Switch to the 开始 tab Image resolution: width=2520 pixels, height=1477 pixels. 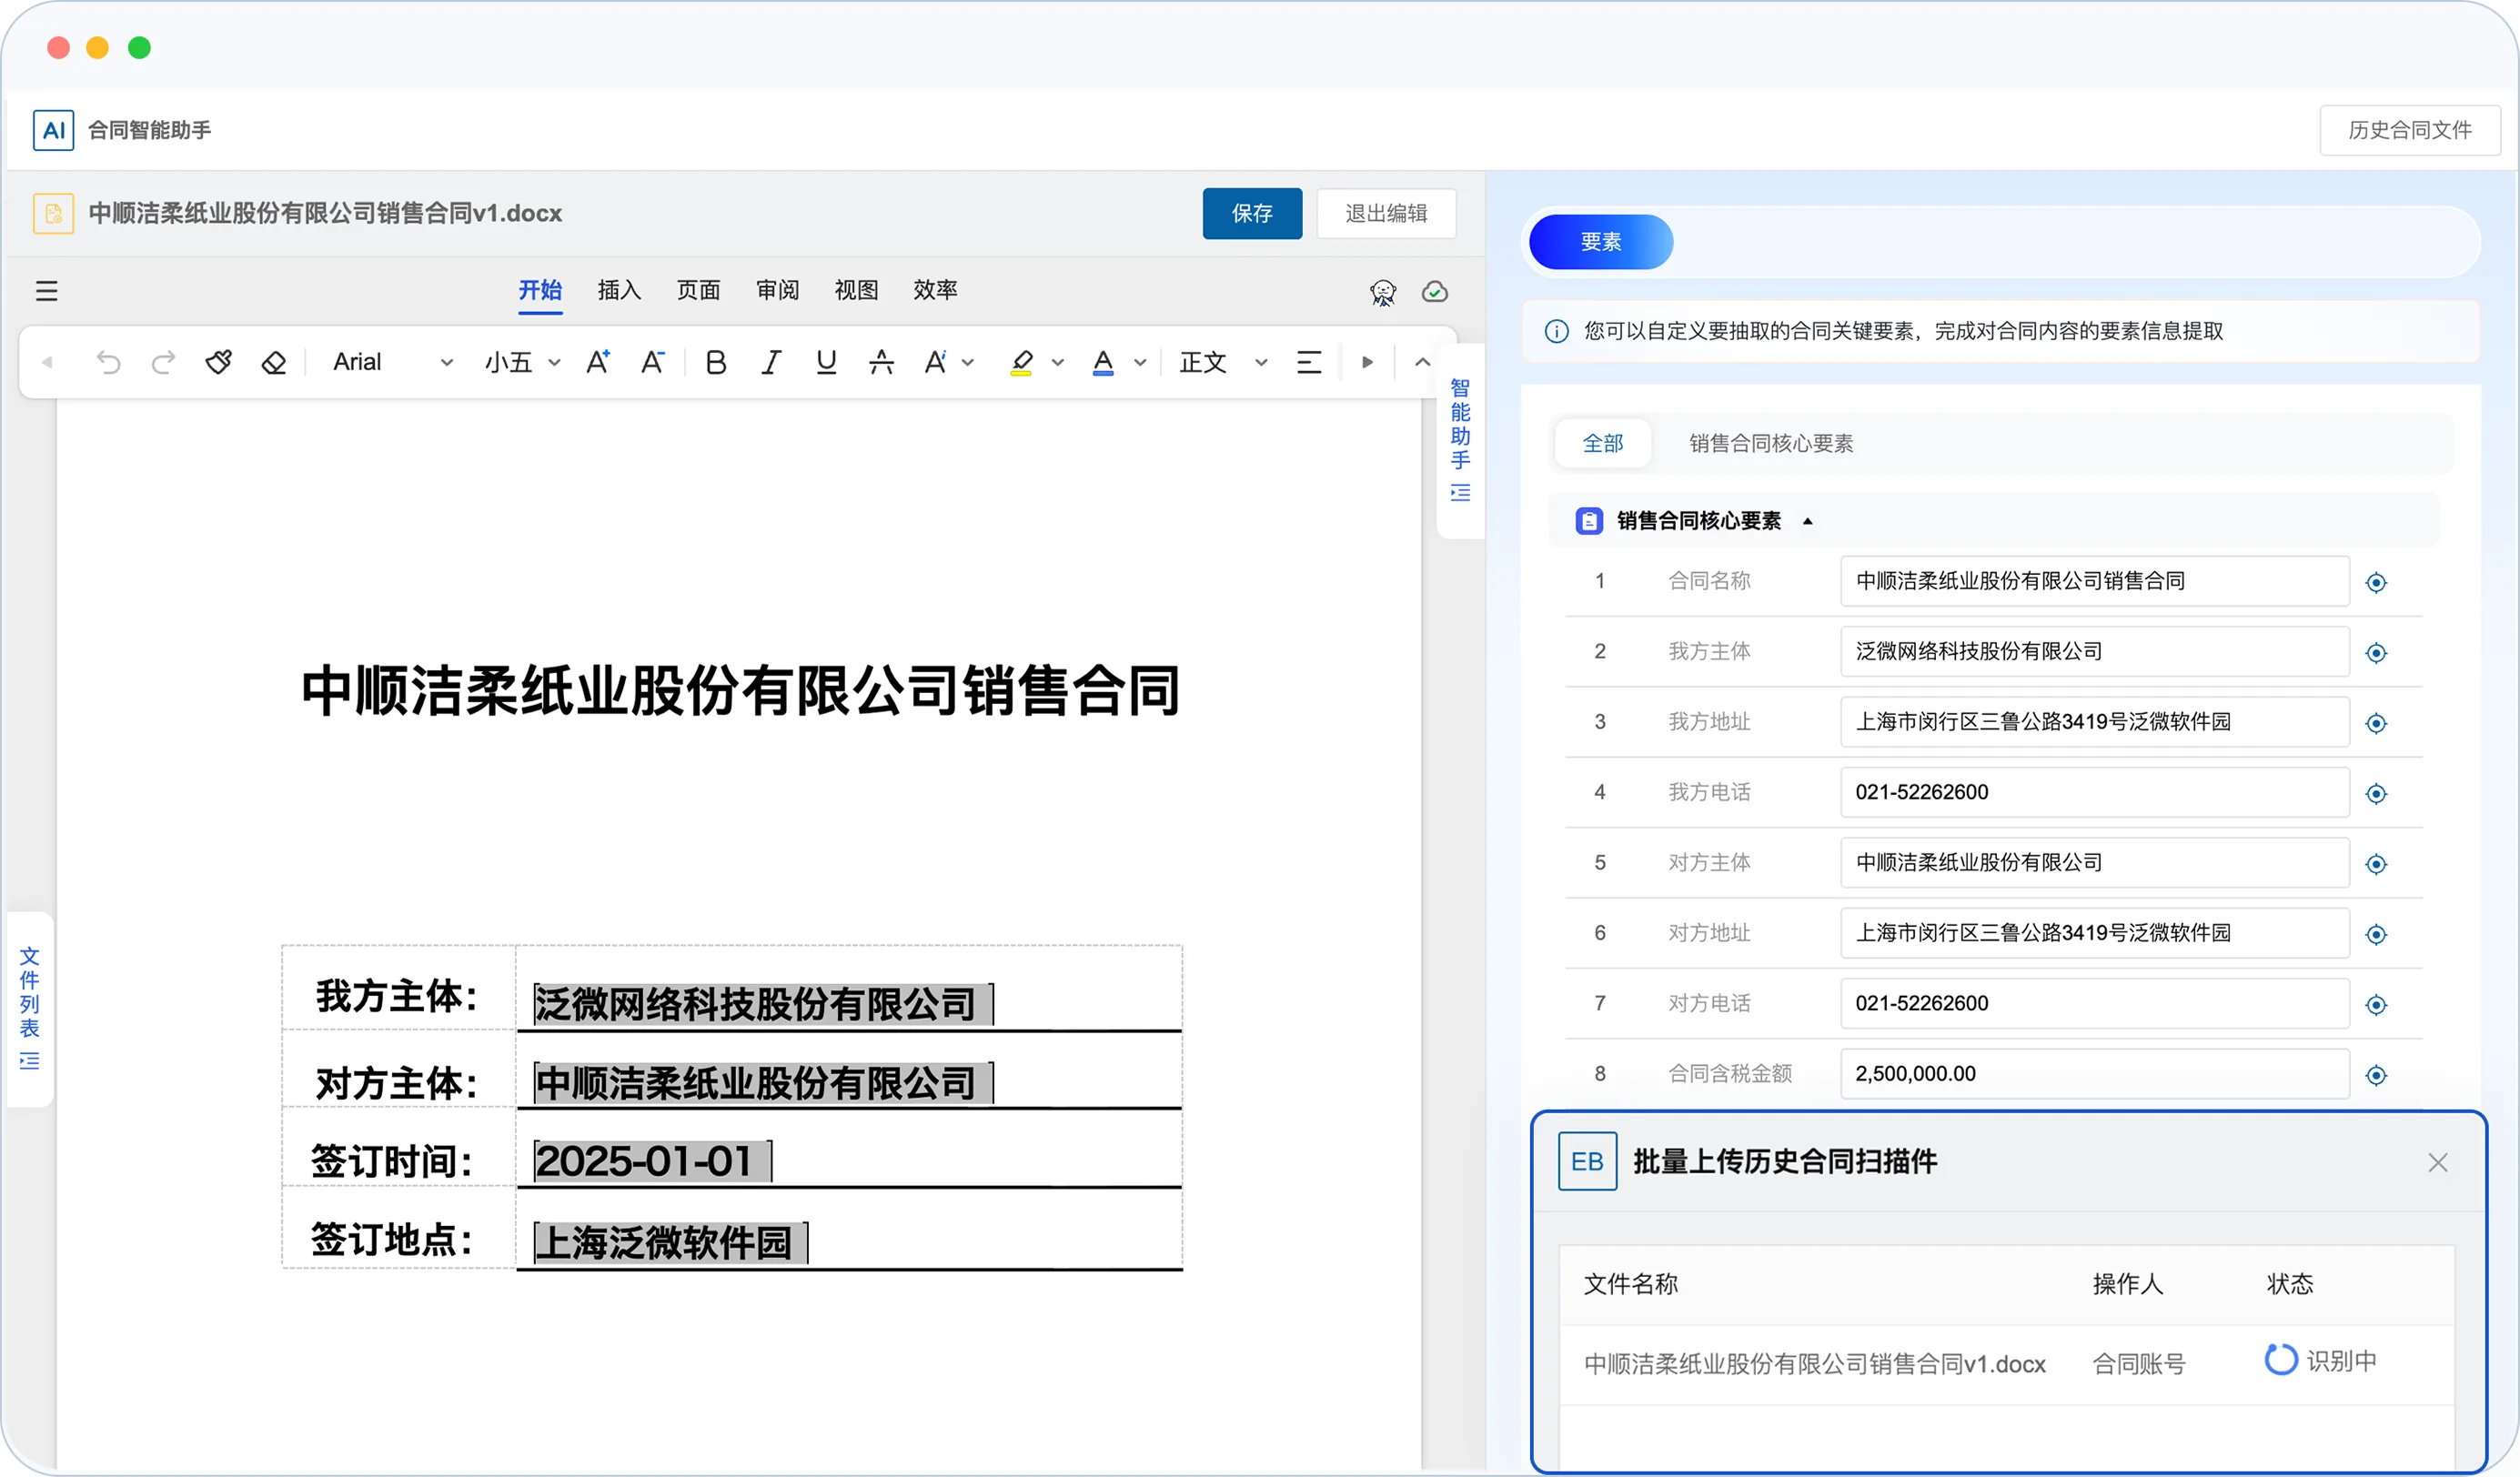click(540, 290)
